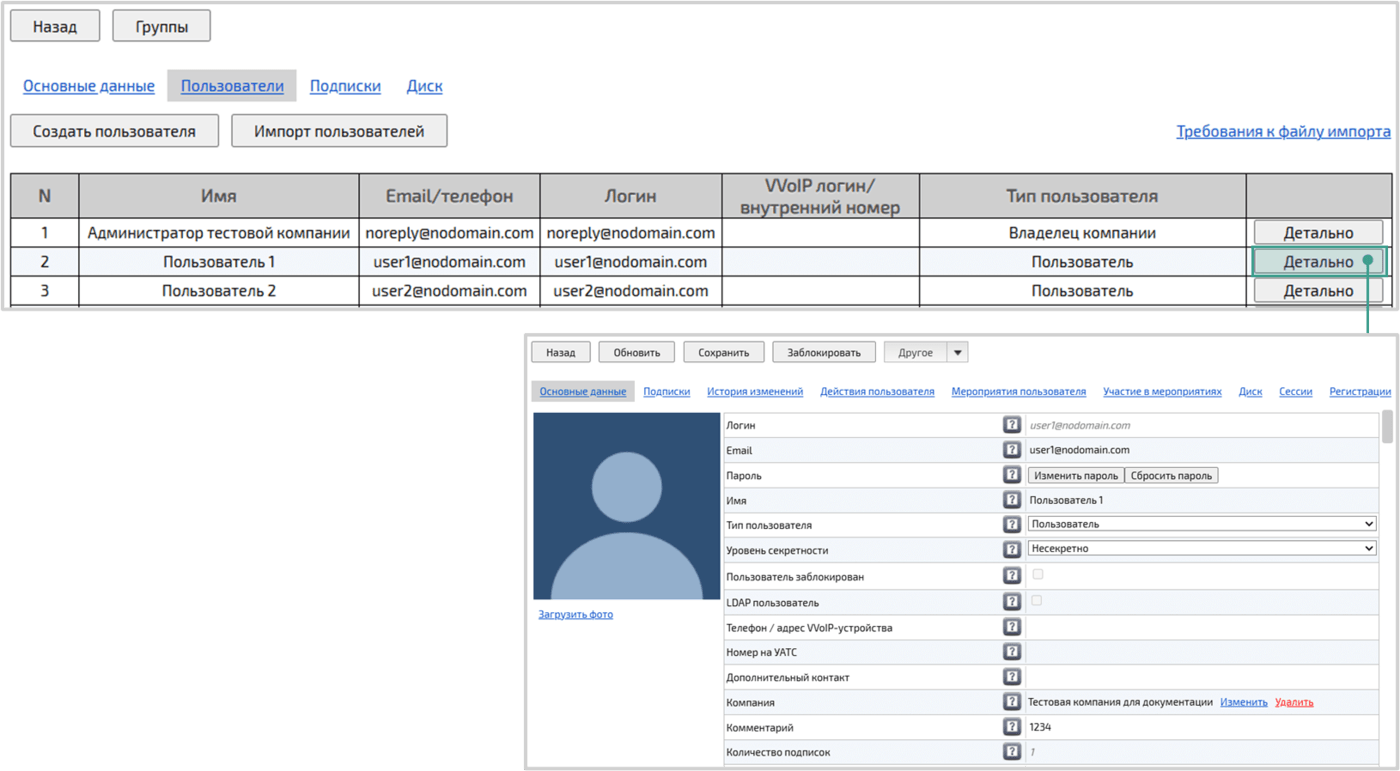
Task: Click the question mark beside Уровень секретности
Action: click(x=1012, y=549)
